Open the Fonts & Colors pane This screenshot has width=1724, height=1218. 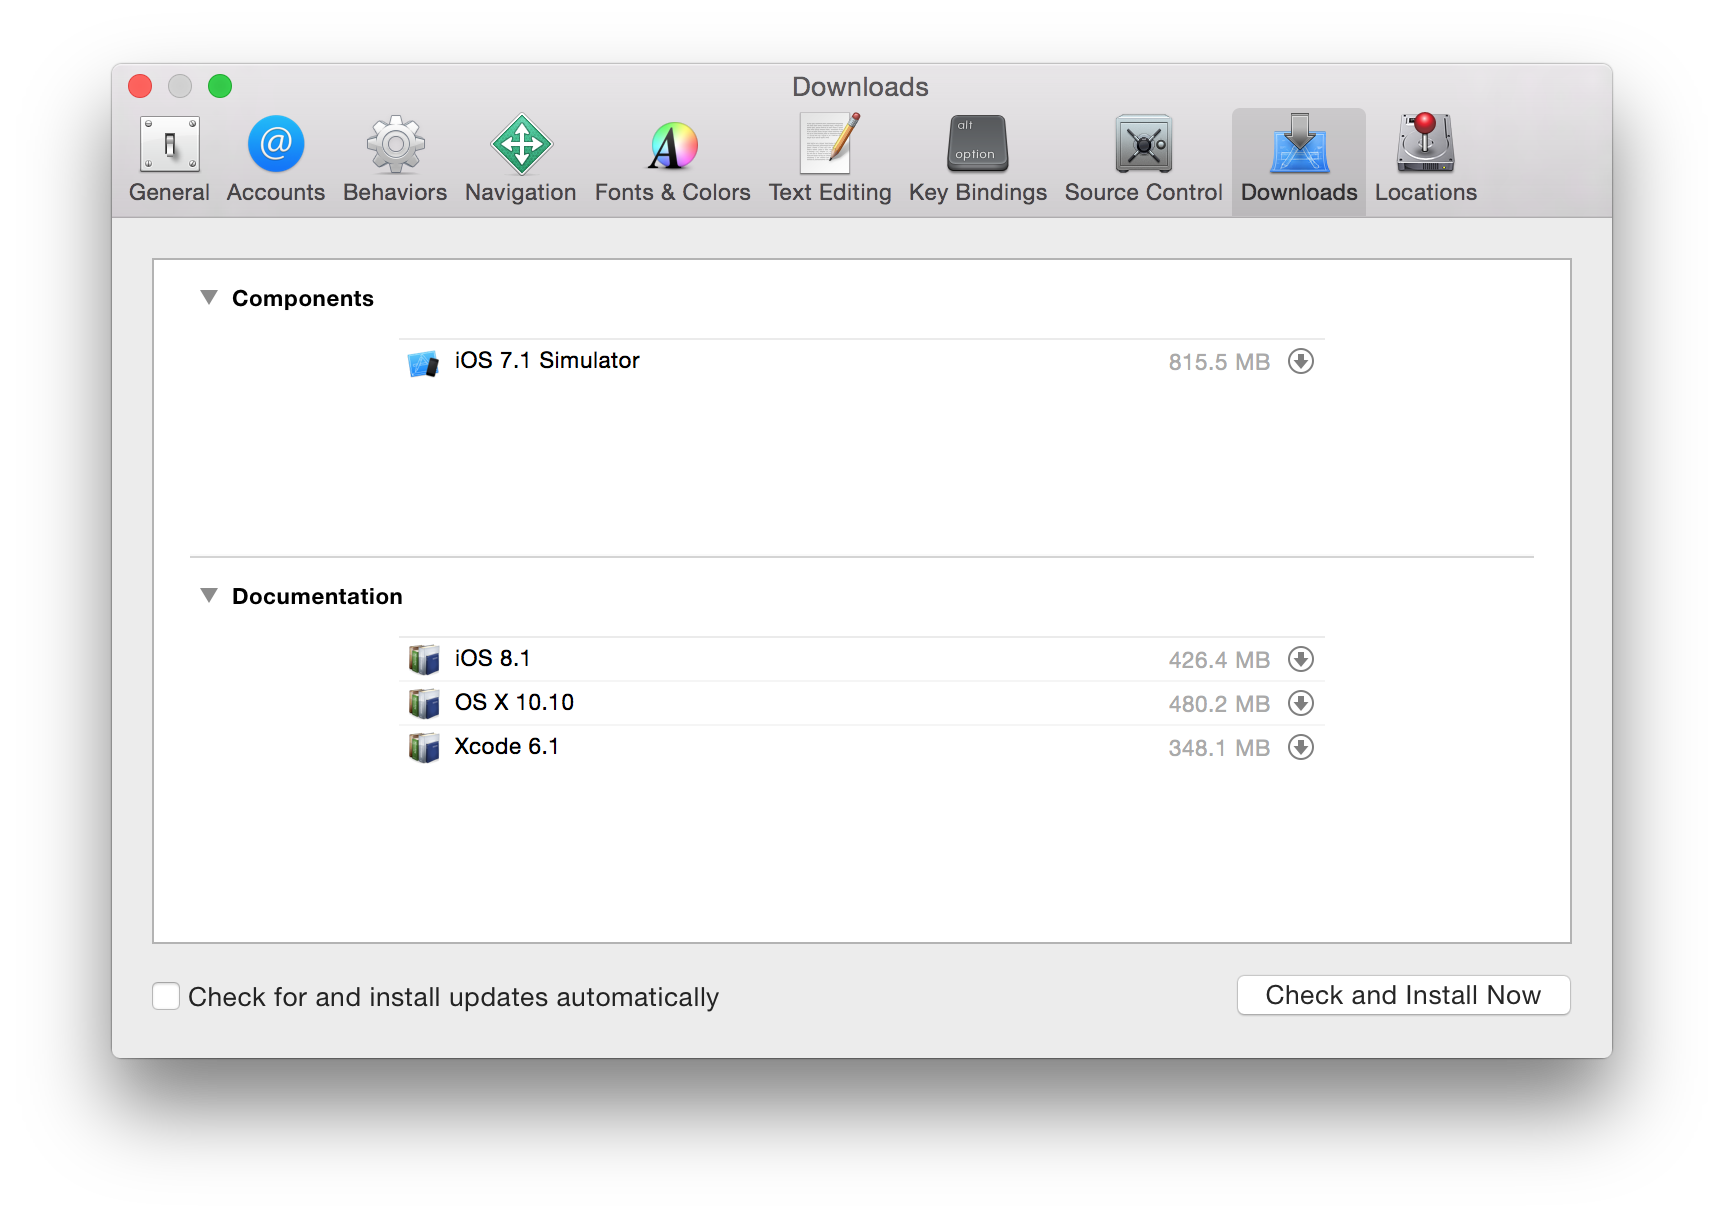pyautogui.click(x=673, y=160)
